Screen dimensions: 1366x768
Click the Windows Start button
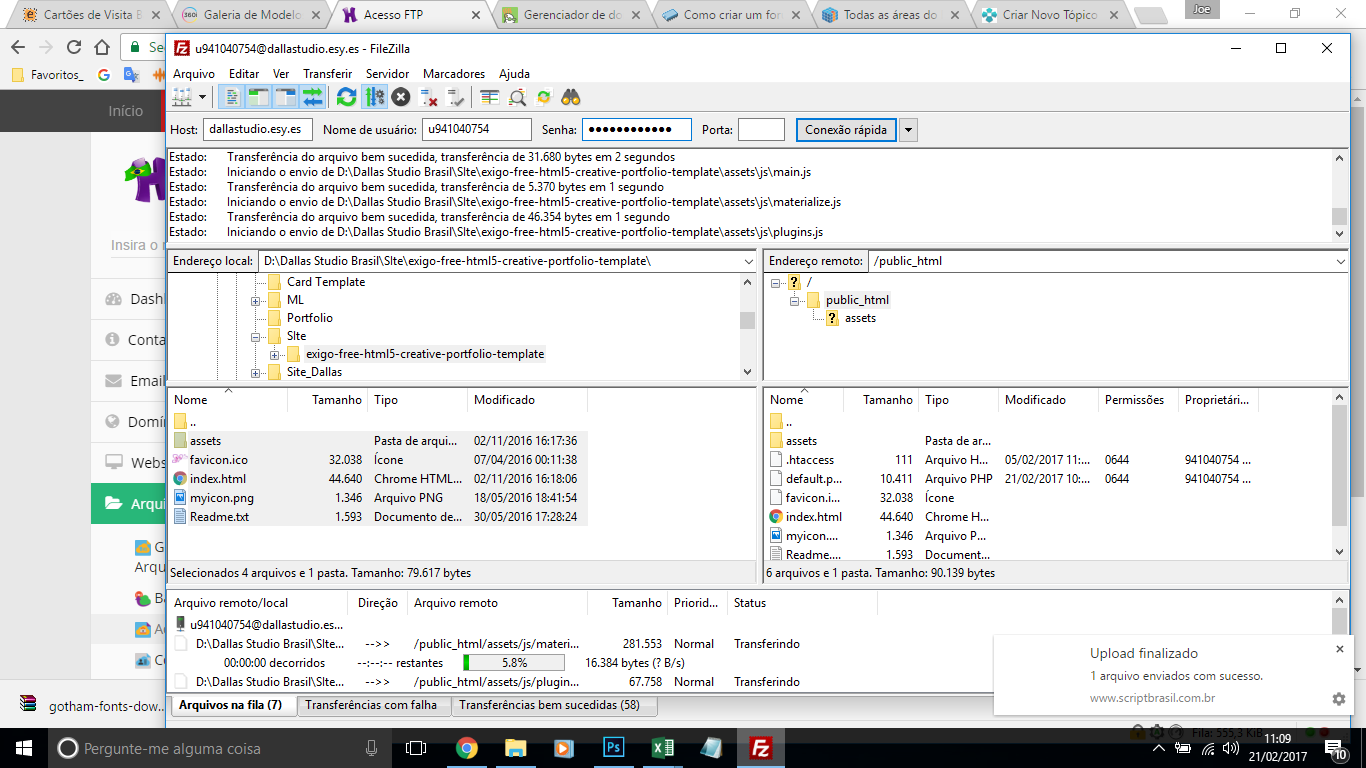23,747
